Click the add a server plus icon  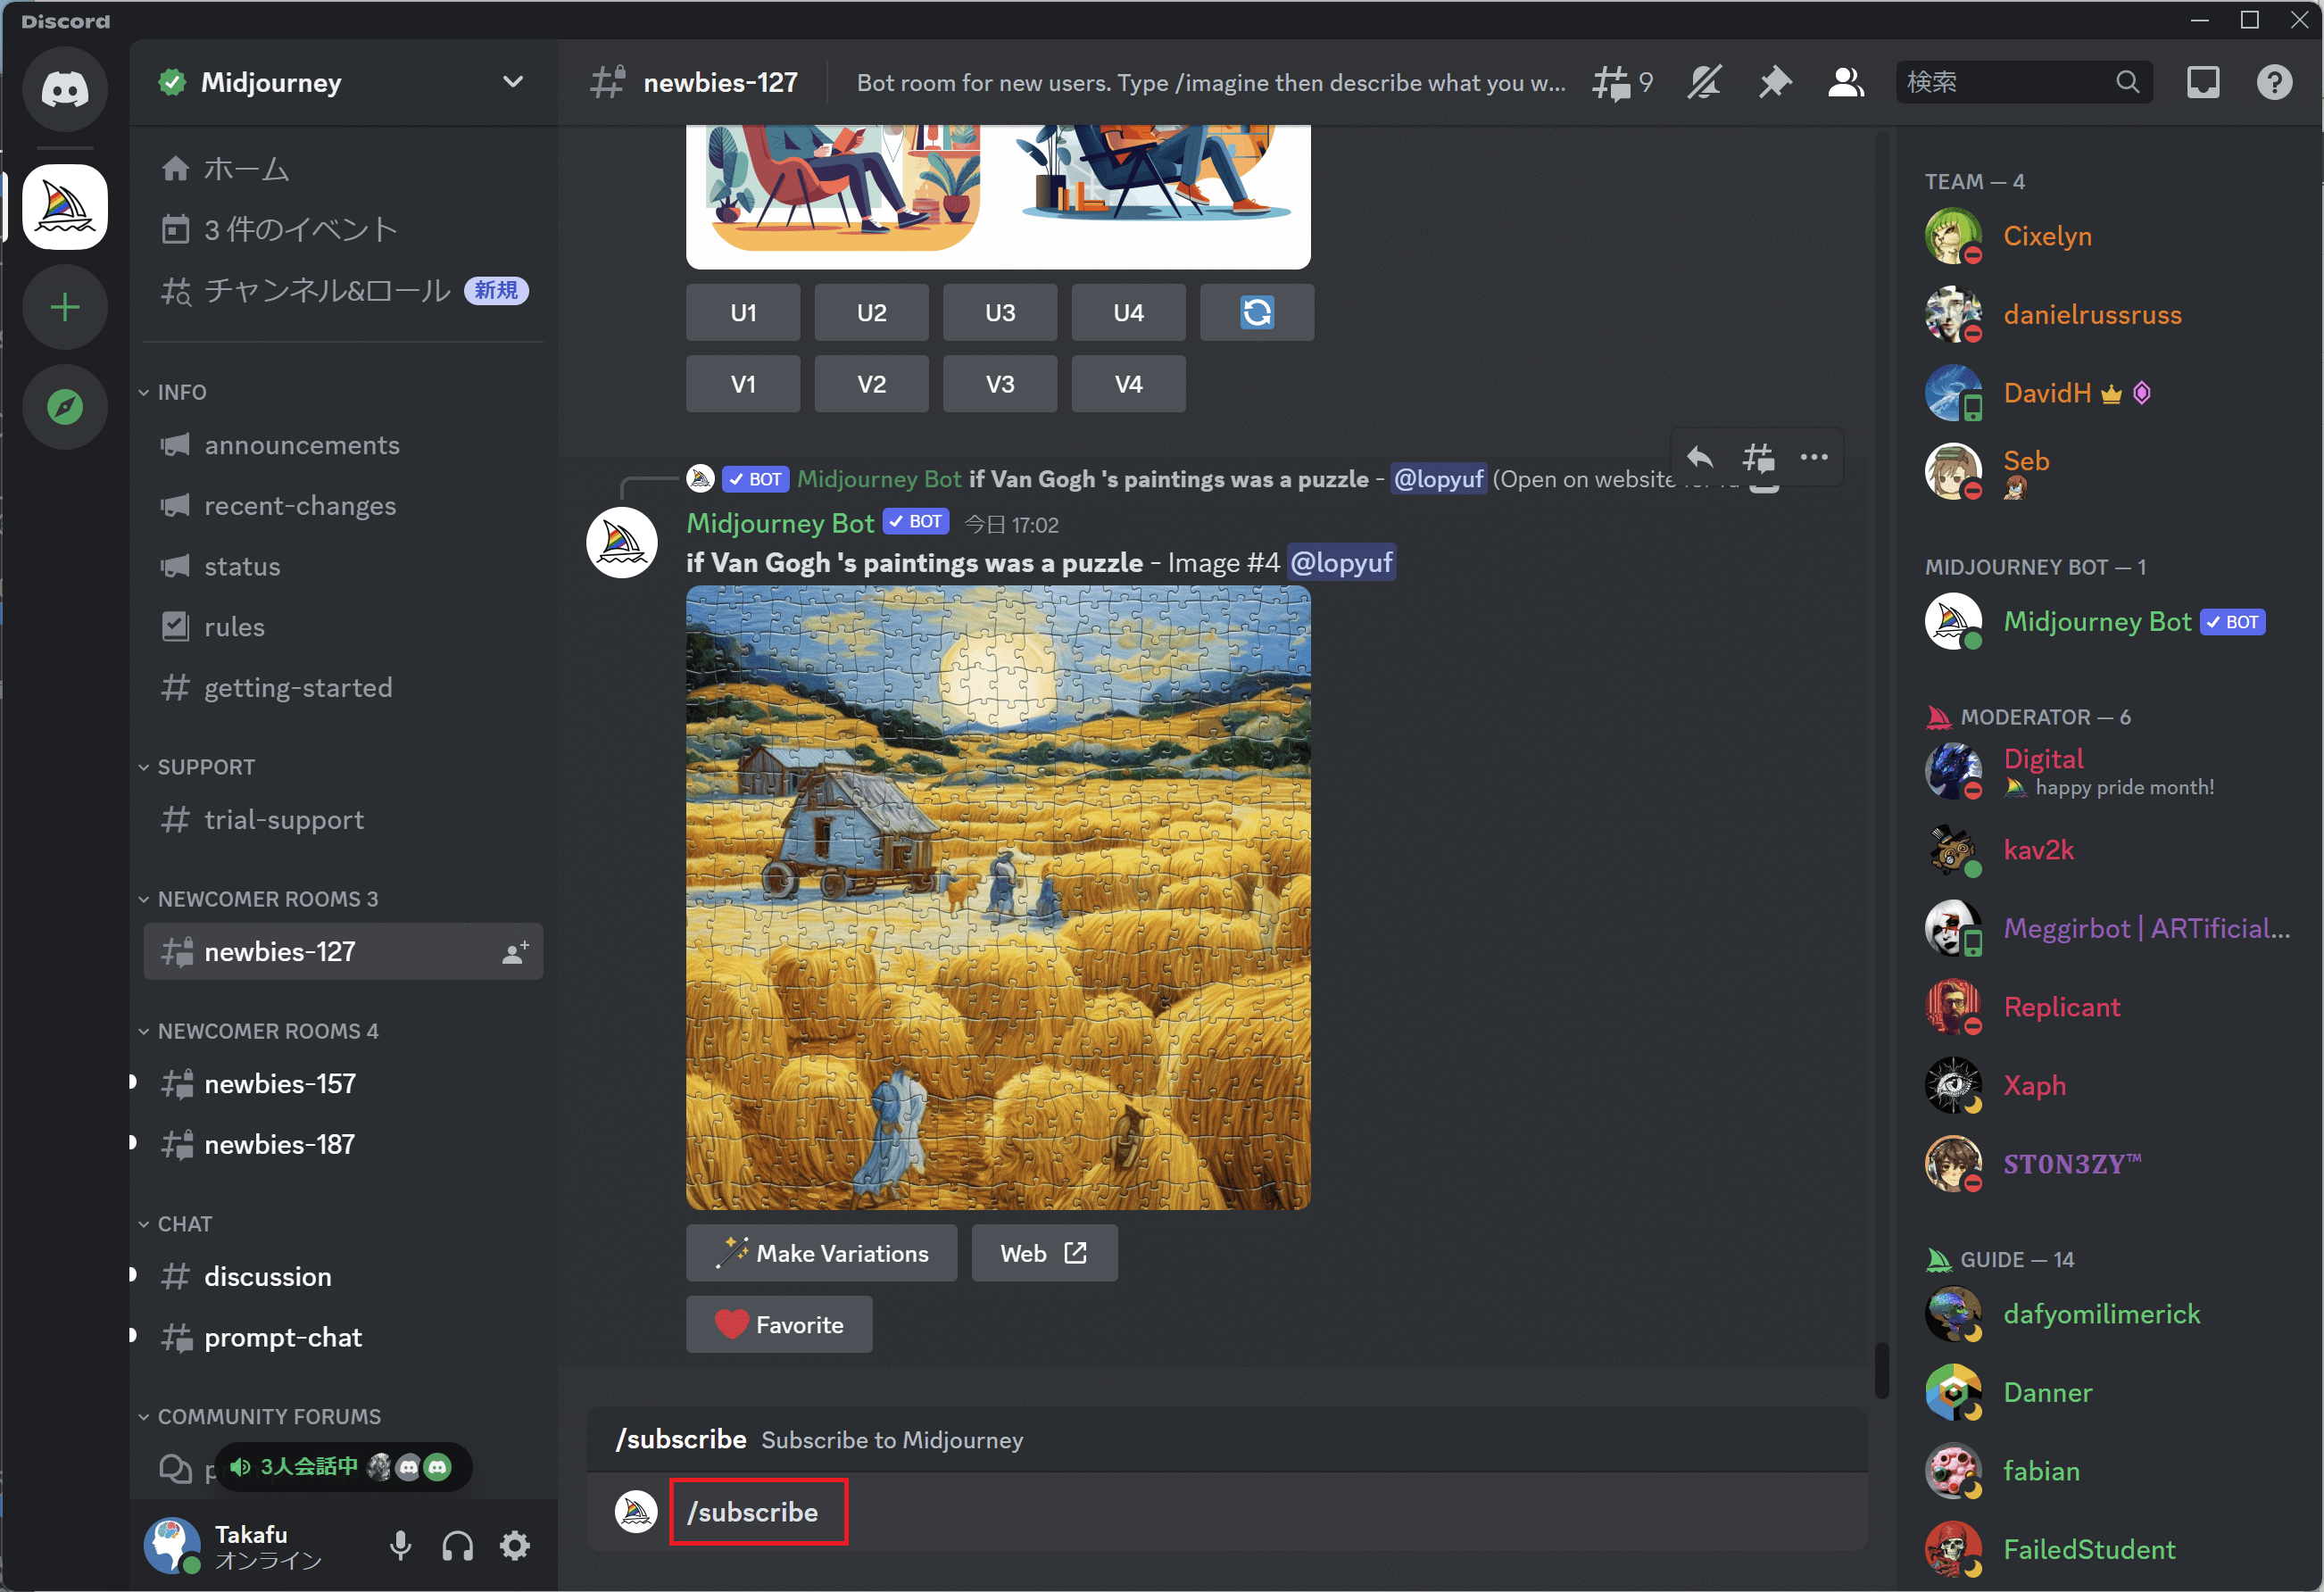(65, 307)
